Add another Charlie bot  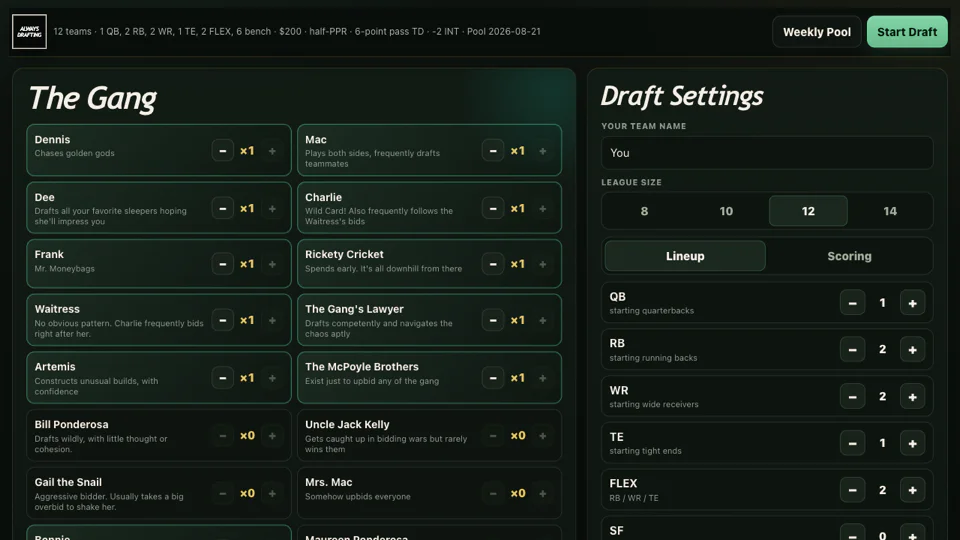(x=542, y=209)
